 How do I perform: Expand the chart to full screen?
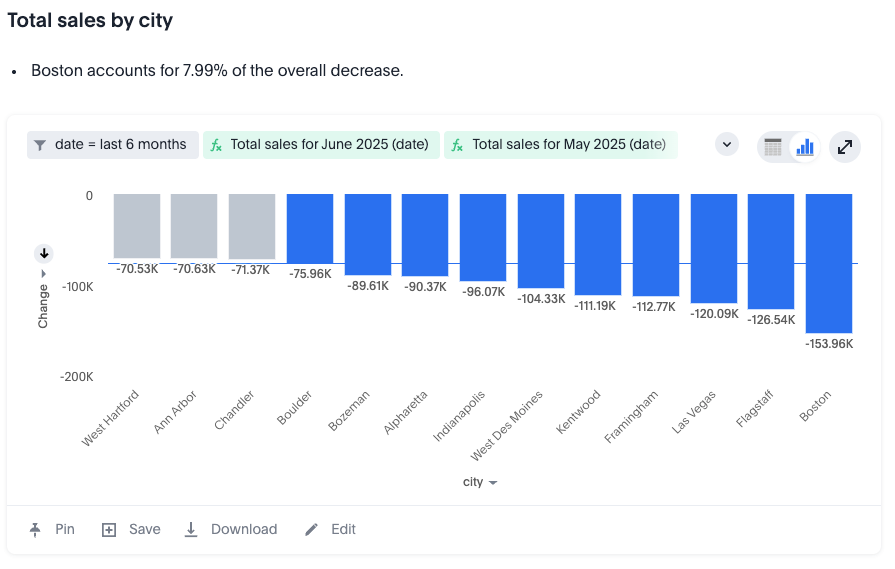coord(845,147)
